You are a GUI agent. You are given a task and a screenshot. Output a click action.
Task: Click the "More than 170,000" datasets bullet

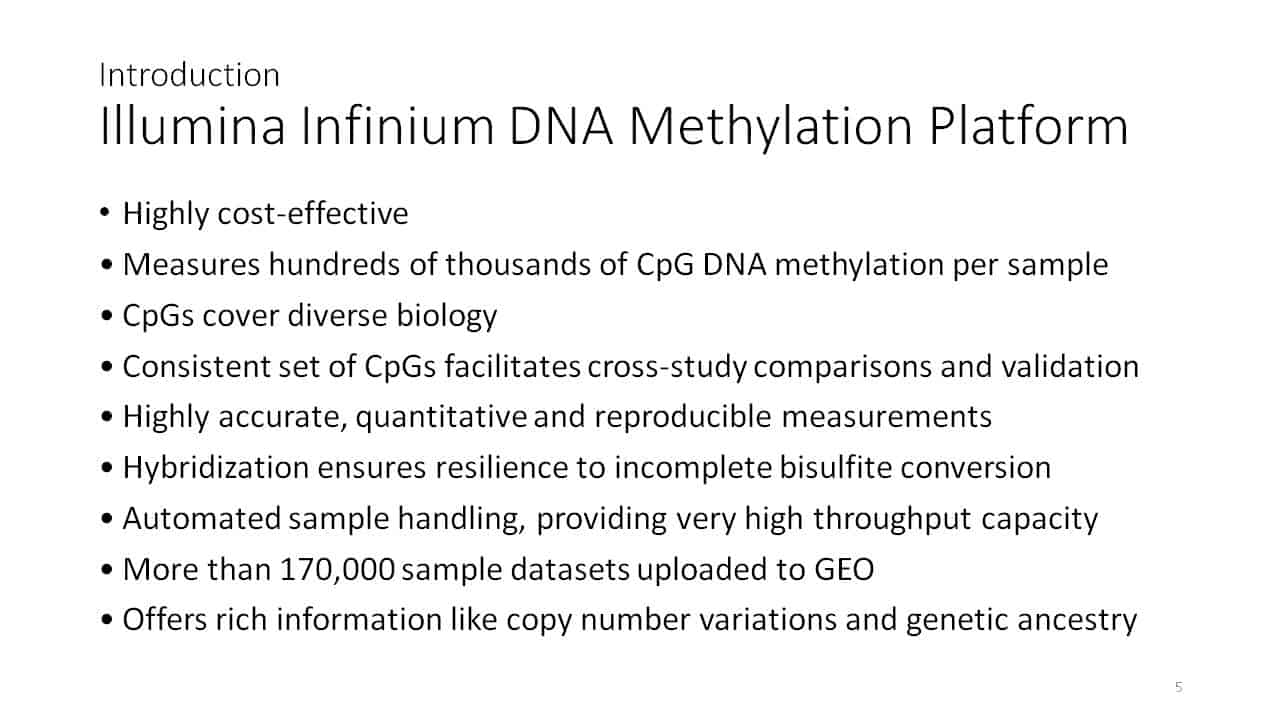coord(498,570)
